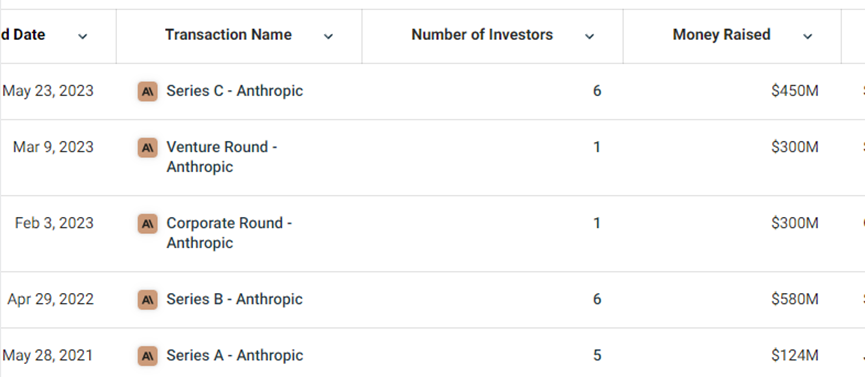Click Anthropic logo icon in Series A row
865x377 pixels.
pyautogui.click(x=147, y=356)
